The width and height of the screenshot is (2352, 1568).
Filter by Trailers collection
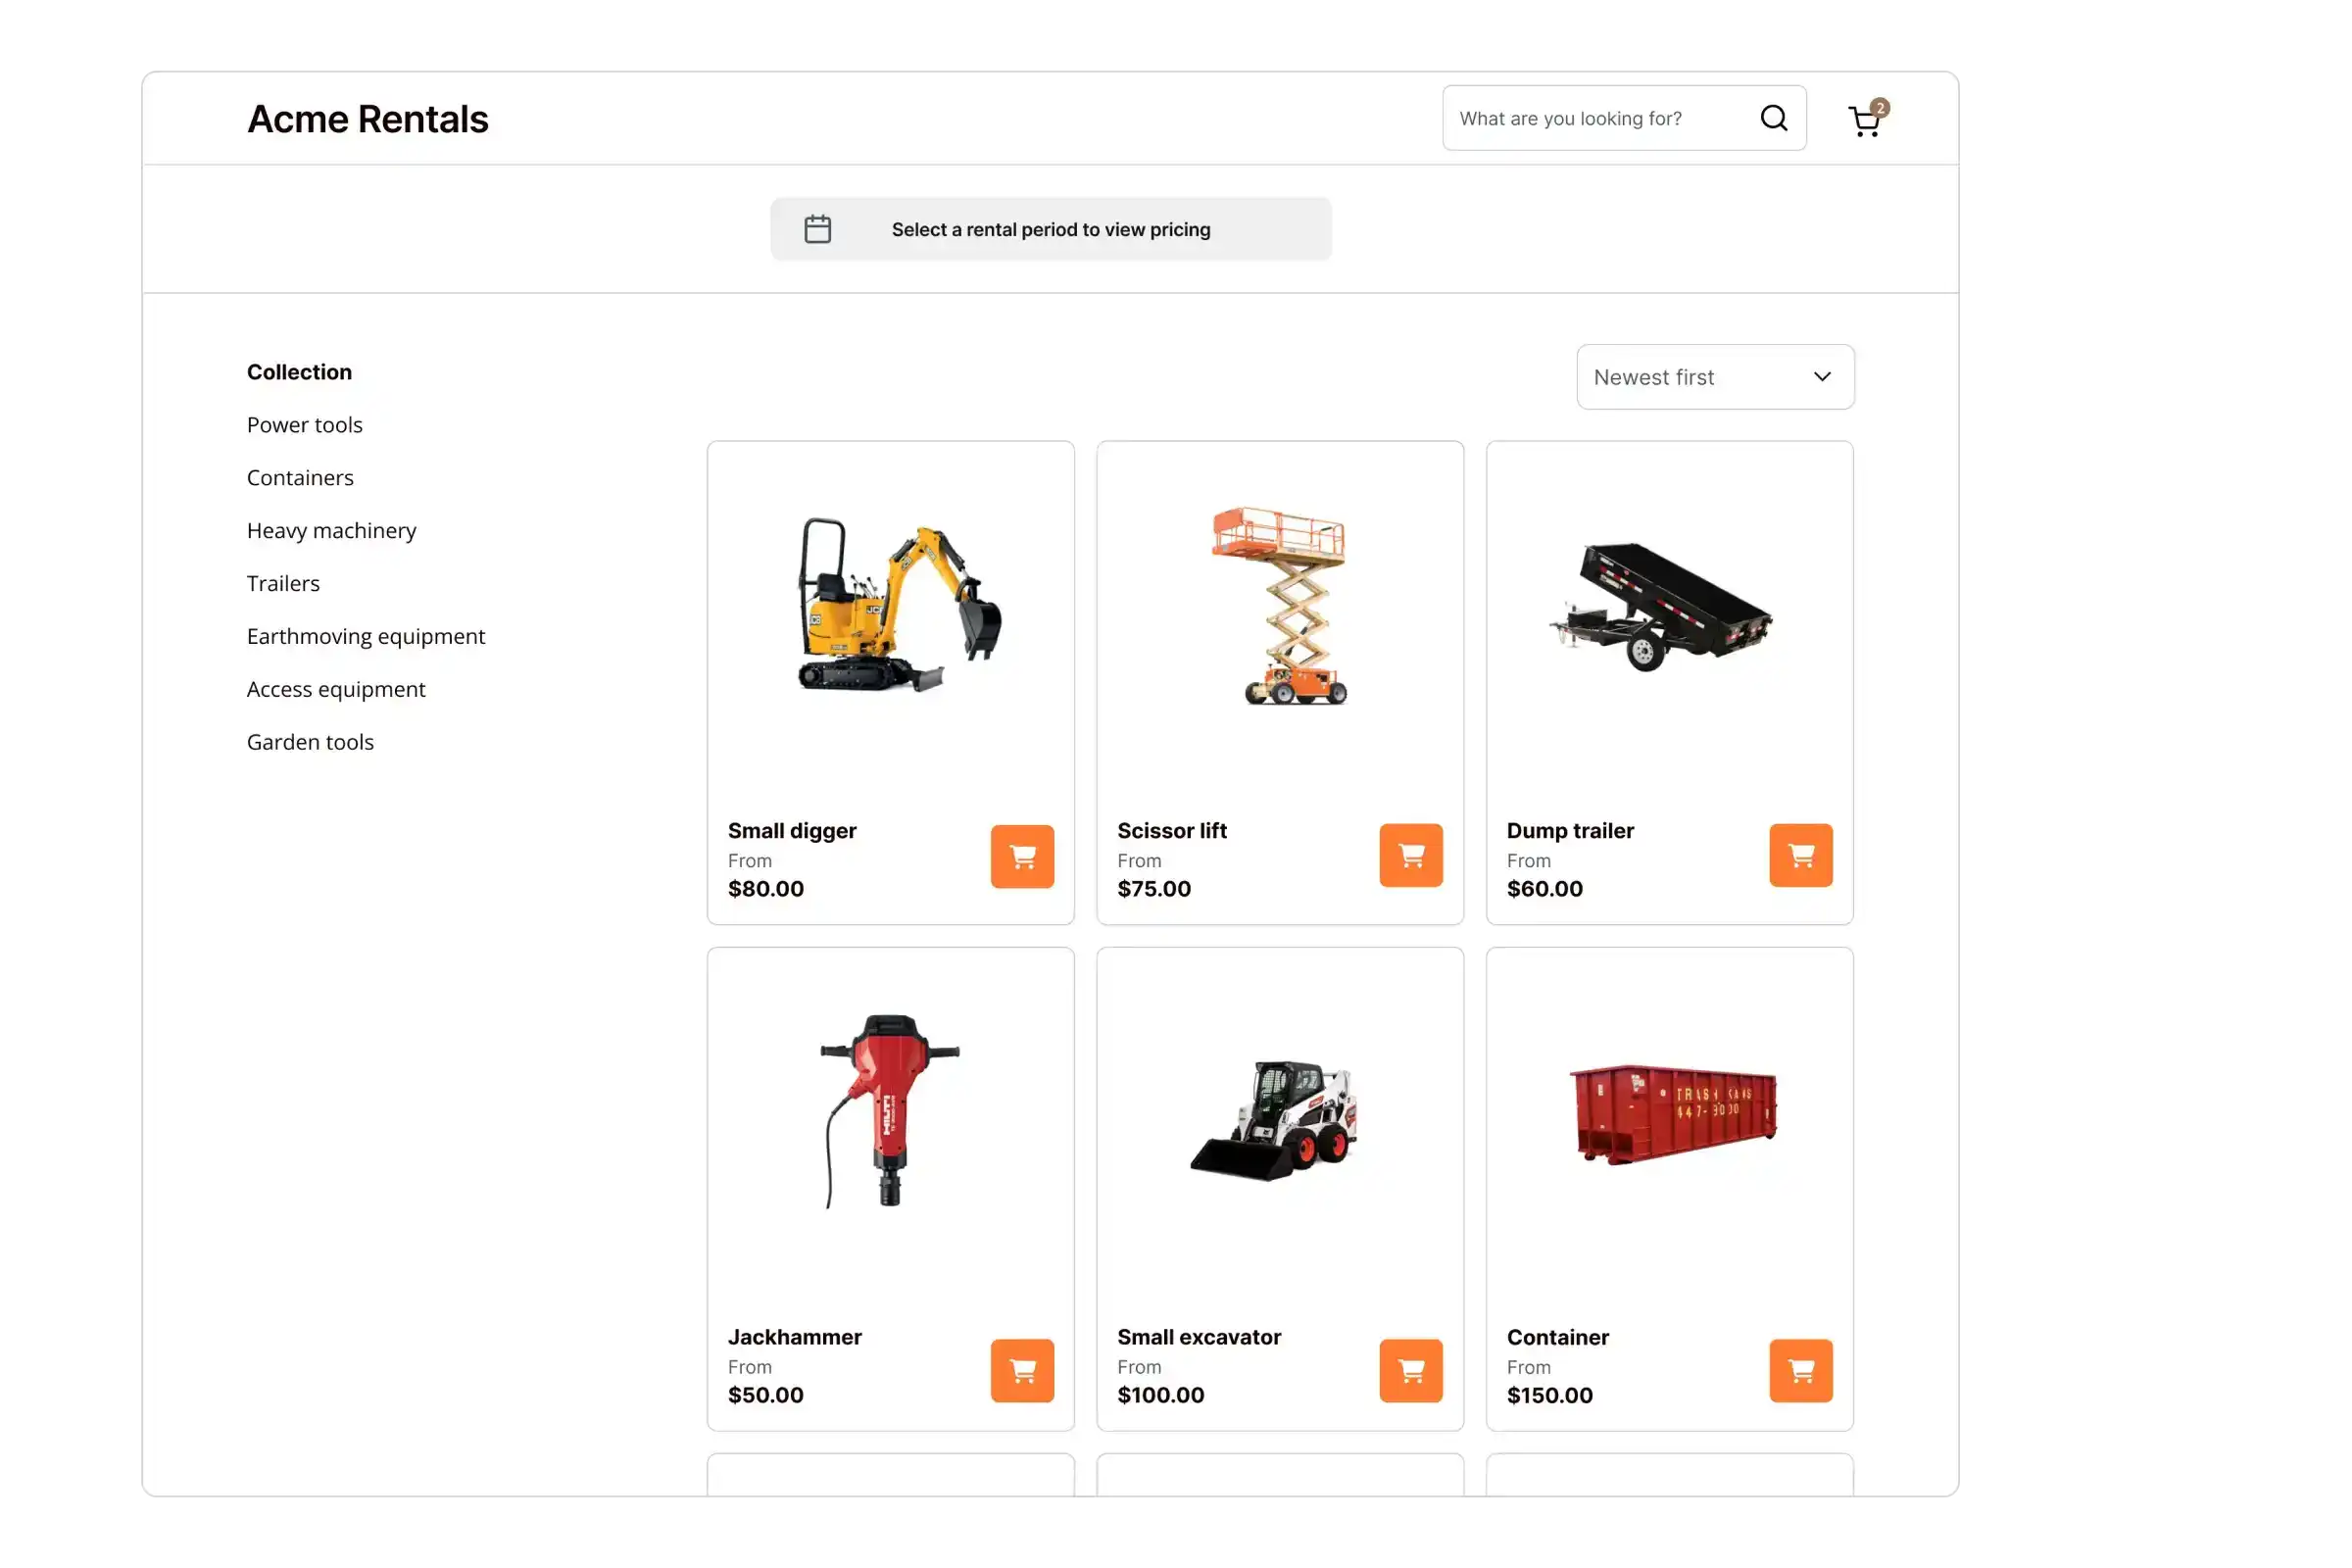pos(283,584)
